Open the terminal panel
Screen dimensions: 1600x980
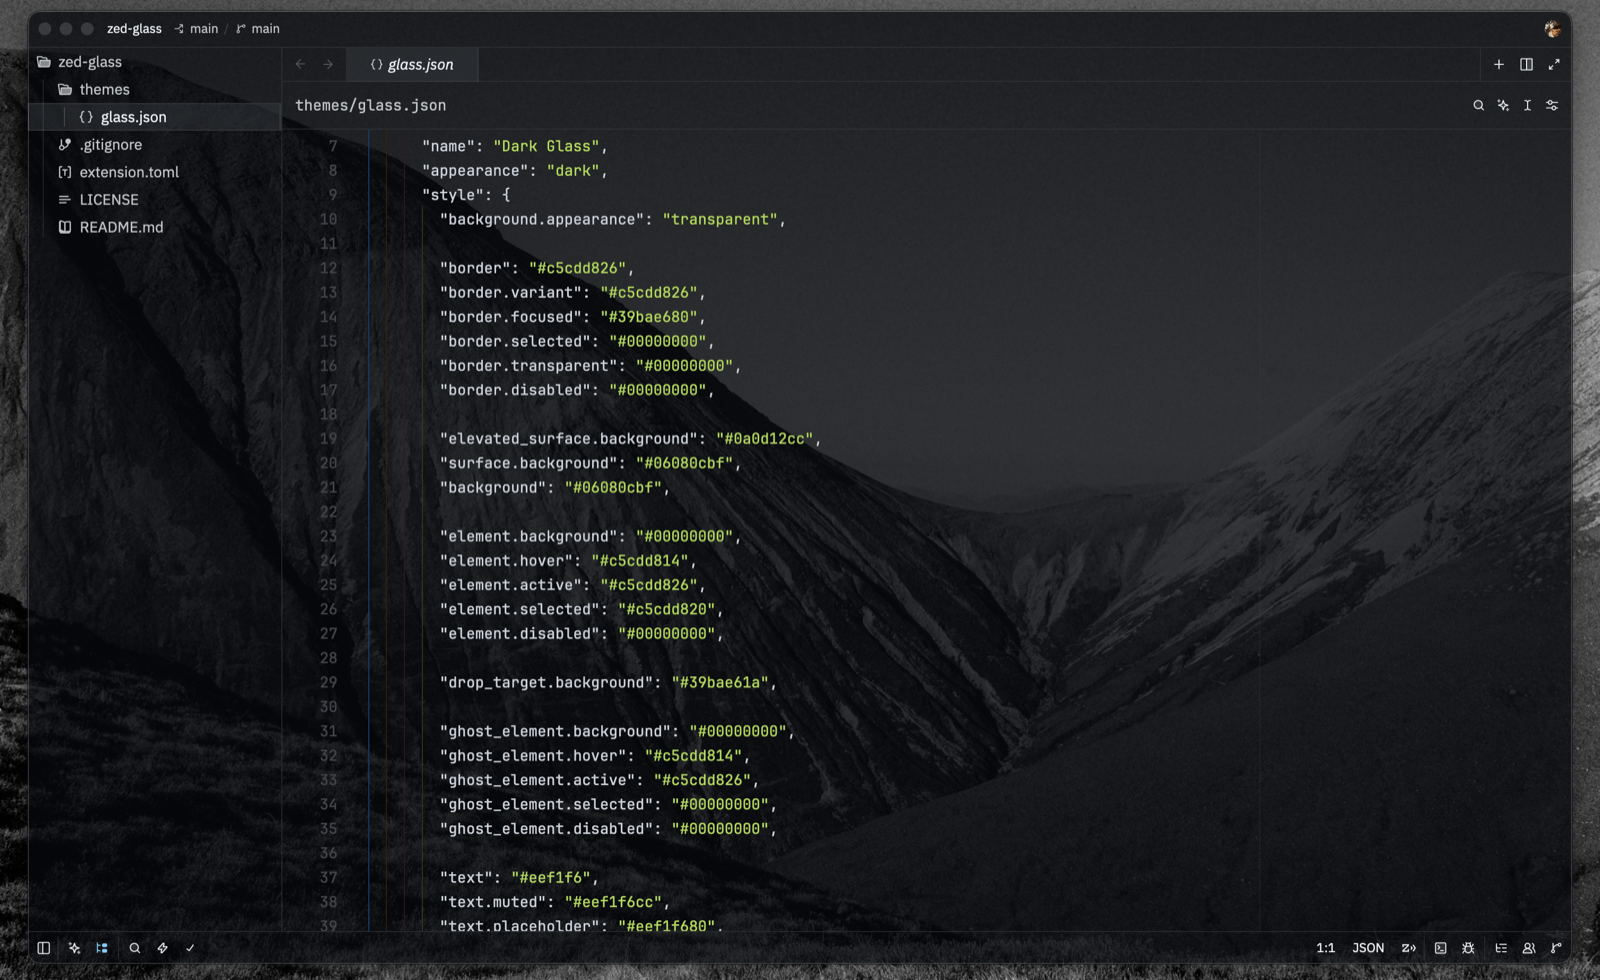[x=1440, y=948]
